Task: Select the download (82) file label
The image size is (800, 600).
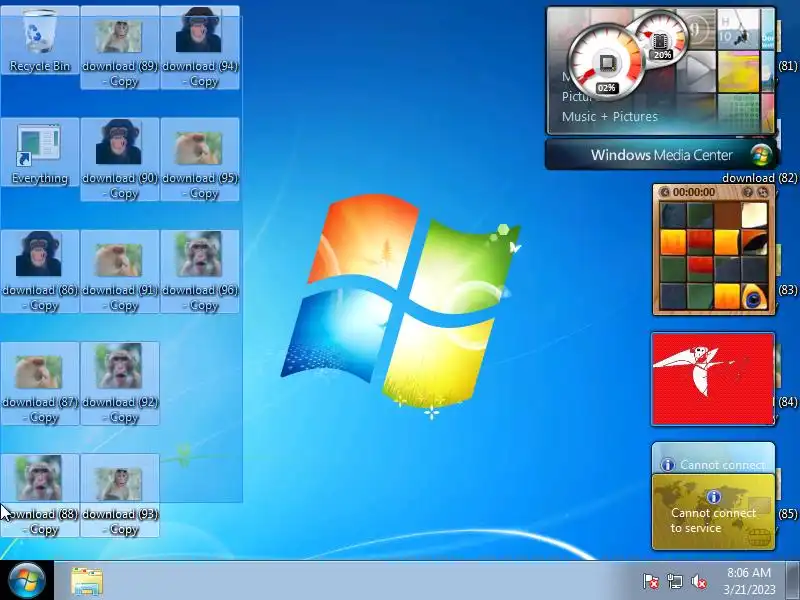Action: coord(759,178)
